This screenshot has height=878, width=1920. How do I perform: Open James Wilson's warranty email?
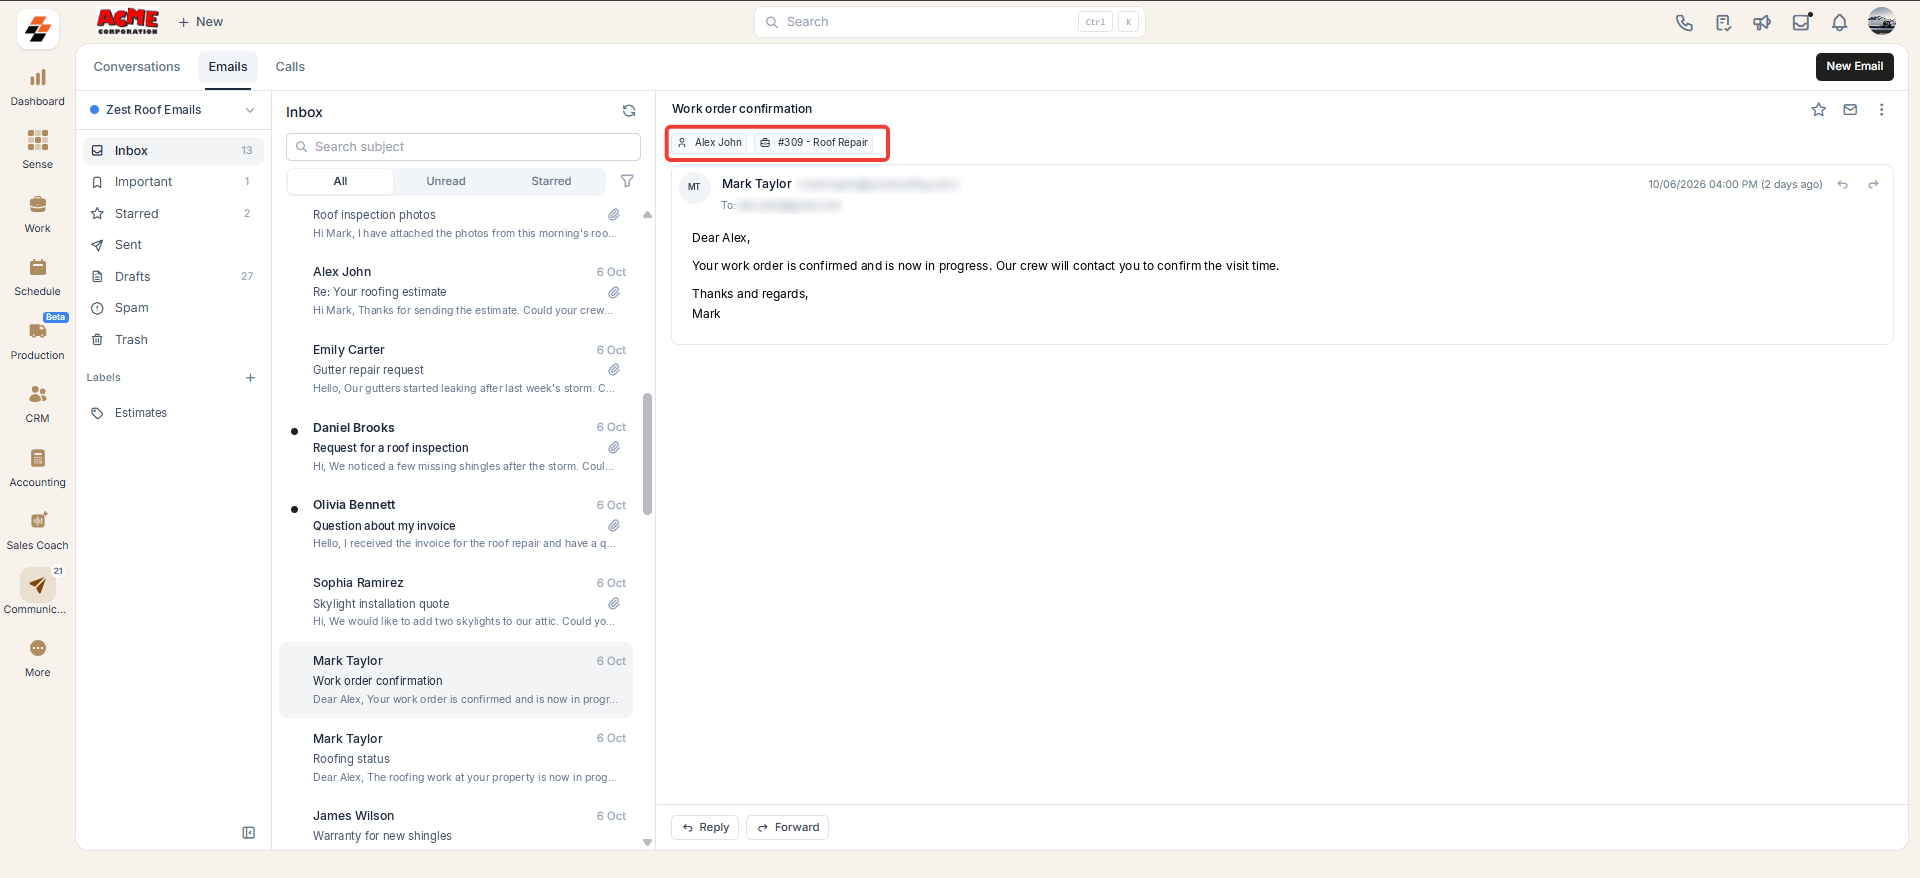456,826
